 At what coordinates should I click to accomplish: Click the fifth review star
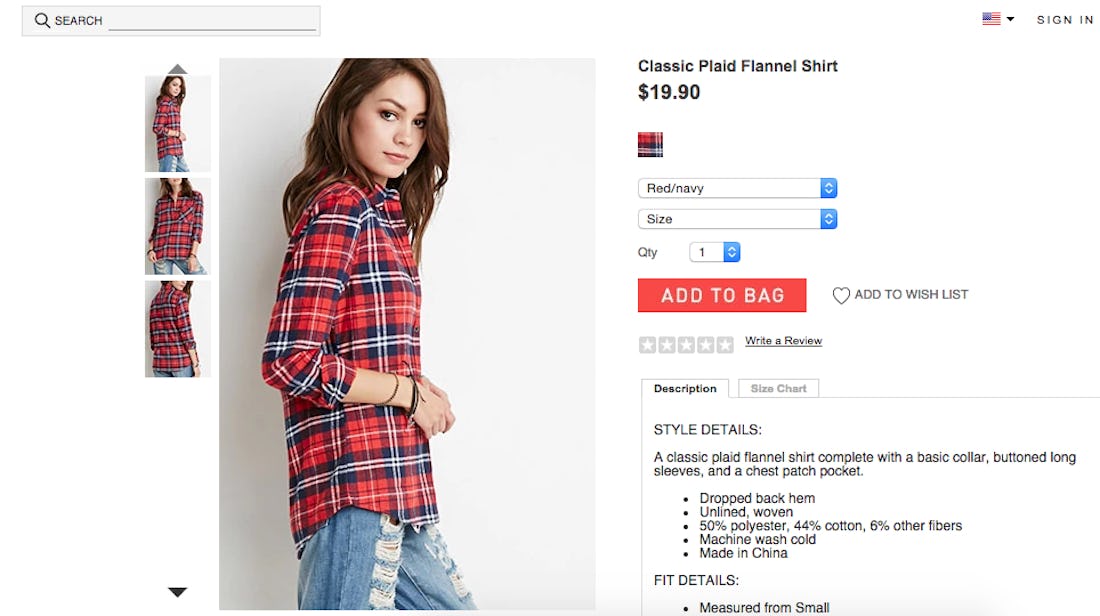725,345
